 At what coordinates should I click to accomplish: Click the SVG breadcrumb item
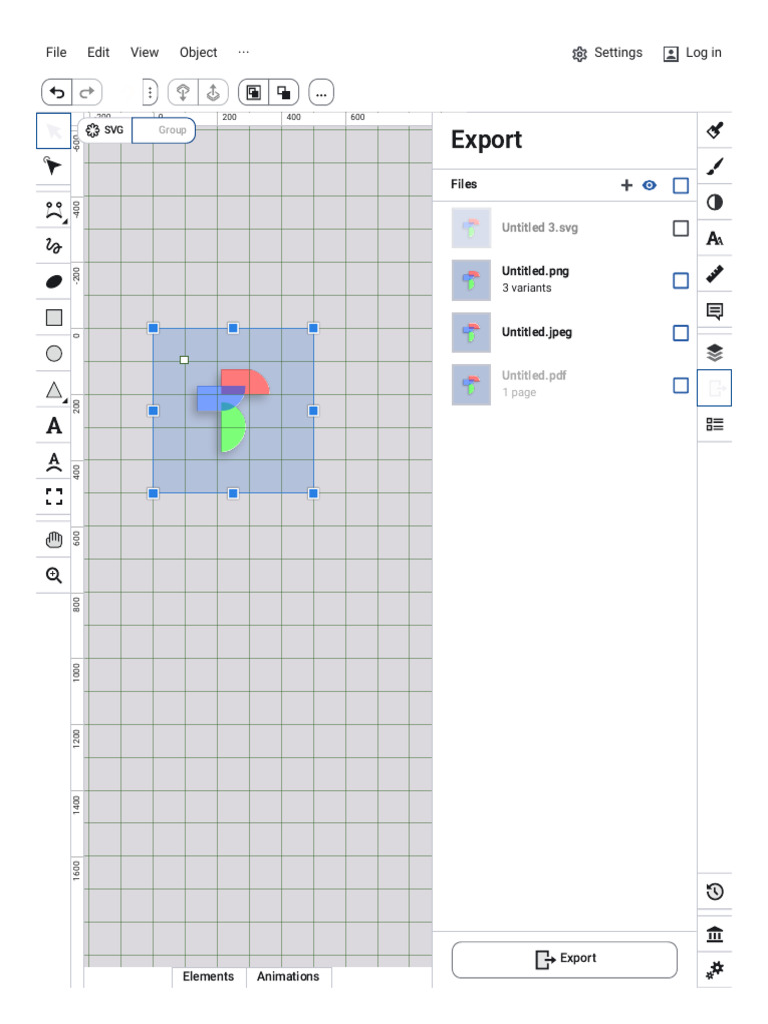pyautogui.click(x=105, y=130)
